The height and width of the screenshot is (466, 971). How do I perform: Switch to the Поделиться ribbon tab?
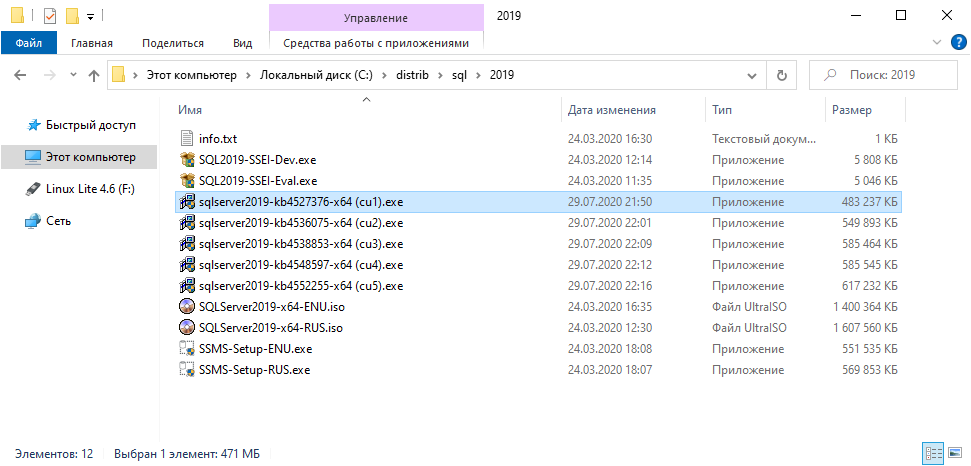[173, 43]
